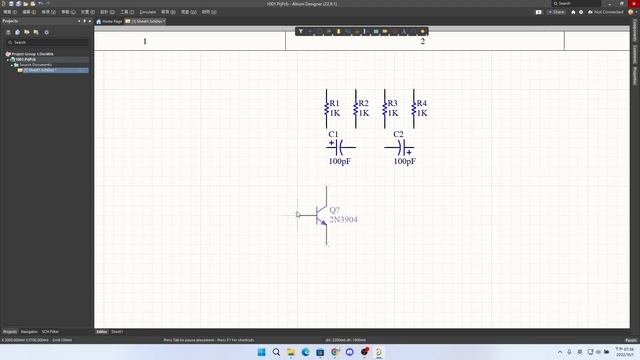Click the Save icon in title bar
The image size is (640, 360).
click(x=11, y=4)
